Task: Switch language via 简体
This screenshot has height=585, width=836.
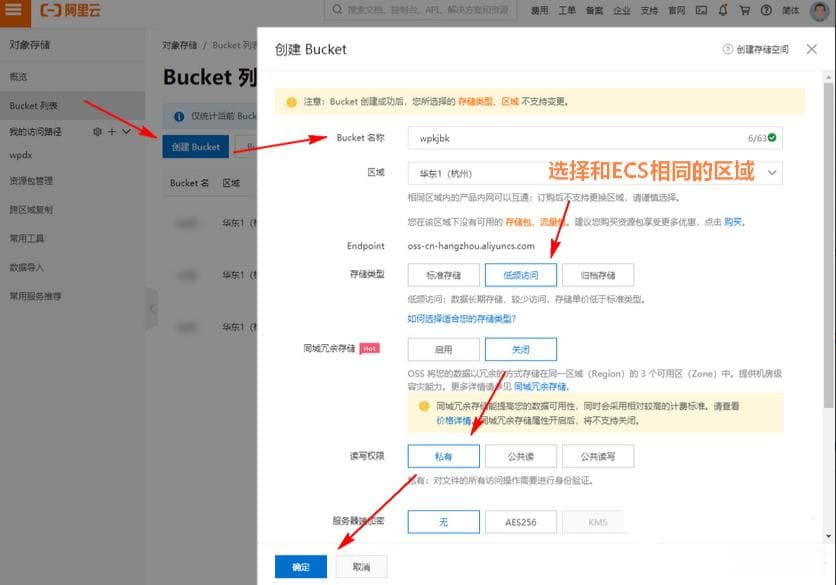Action: point(791,10)
